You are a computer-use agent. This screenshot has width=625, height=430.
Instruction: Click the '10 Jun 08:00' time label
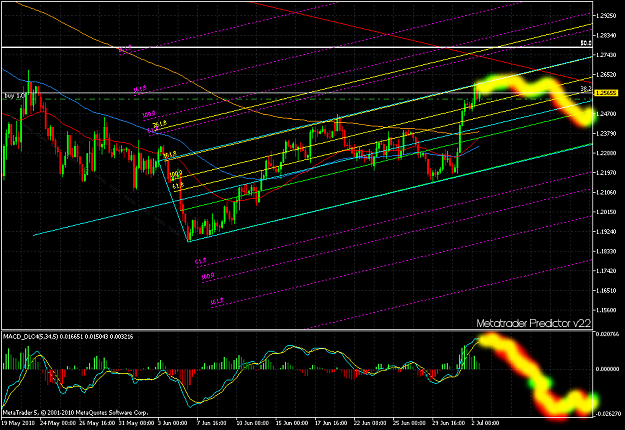pyautogui.click(x=253, y=423)
